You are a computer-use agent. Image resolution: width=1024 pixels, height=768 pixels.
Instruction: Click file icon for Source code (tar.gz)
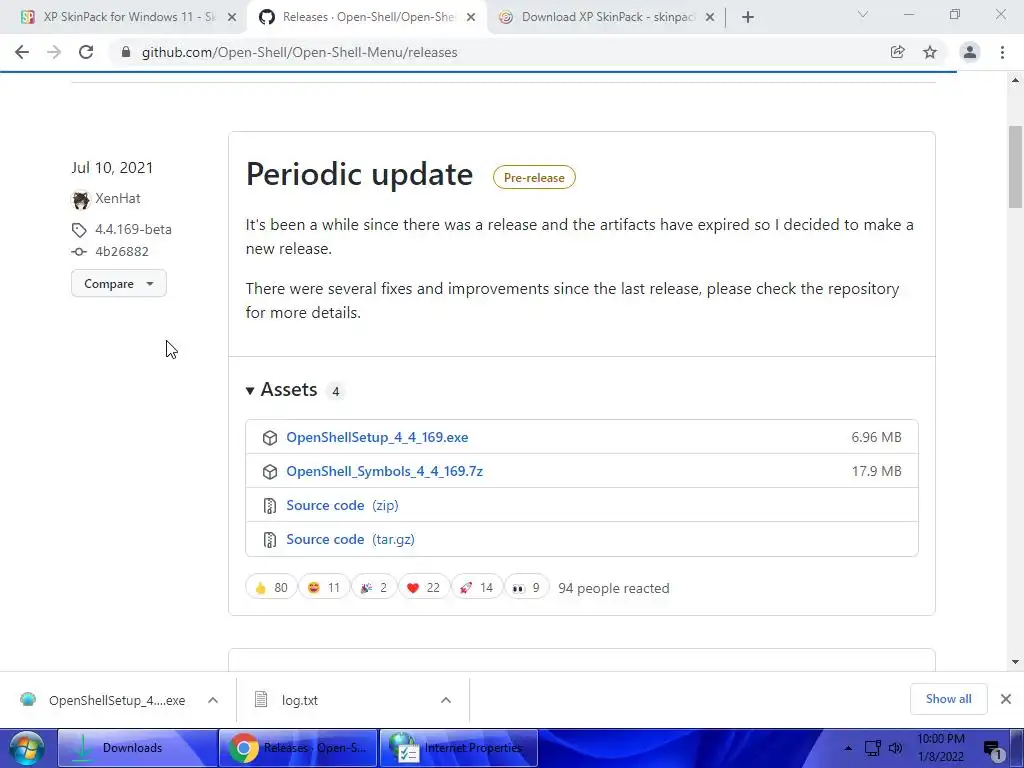270,539
